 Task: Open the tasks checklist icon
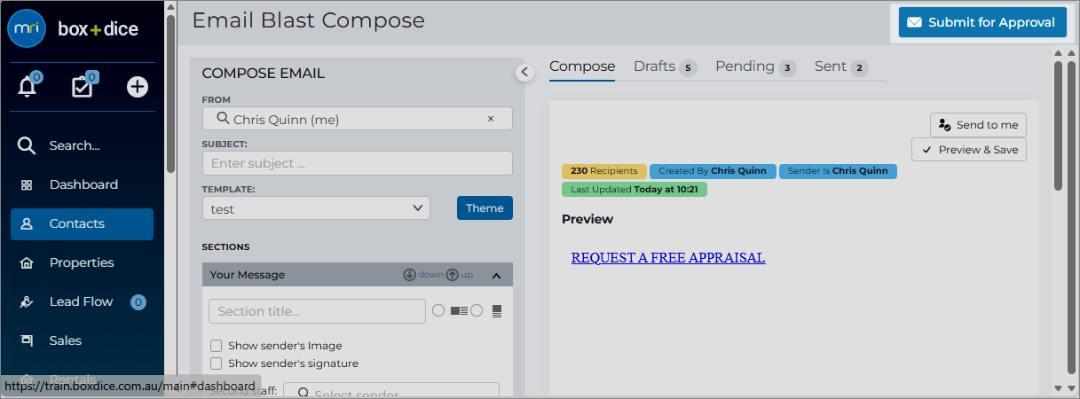(x=82, y=87)
